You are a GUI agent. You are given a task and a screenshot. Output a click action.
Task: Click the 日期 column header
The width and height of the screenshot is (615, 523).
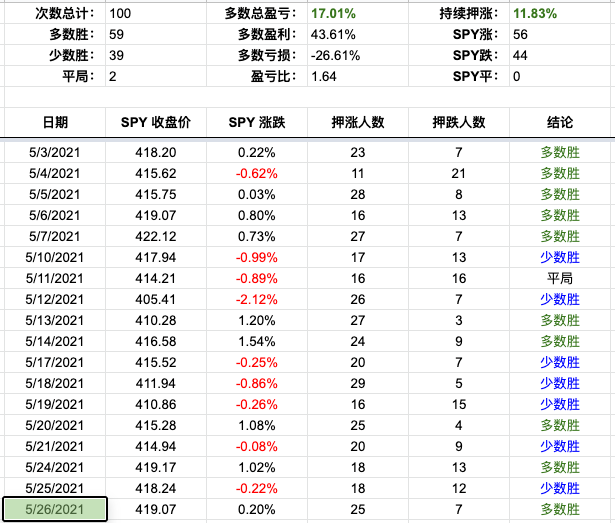(55, 122)
